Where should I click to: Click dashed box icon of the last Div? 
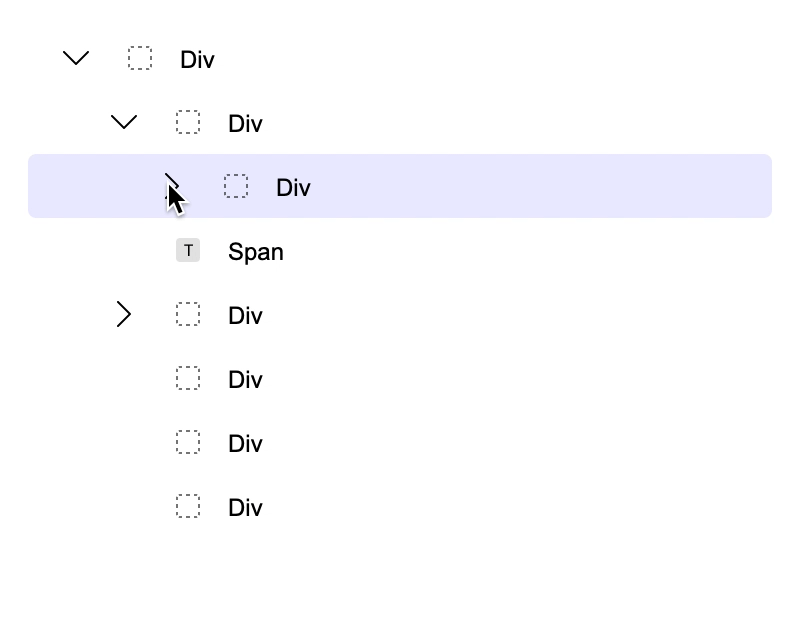[x=188, y=506]
